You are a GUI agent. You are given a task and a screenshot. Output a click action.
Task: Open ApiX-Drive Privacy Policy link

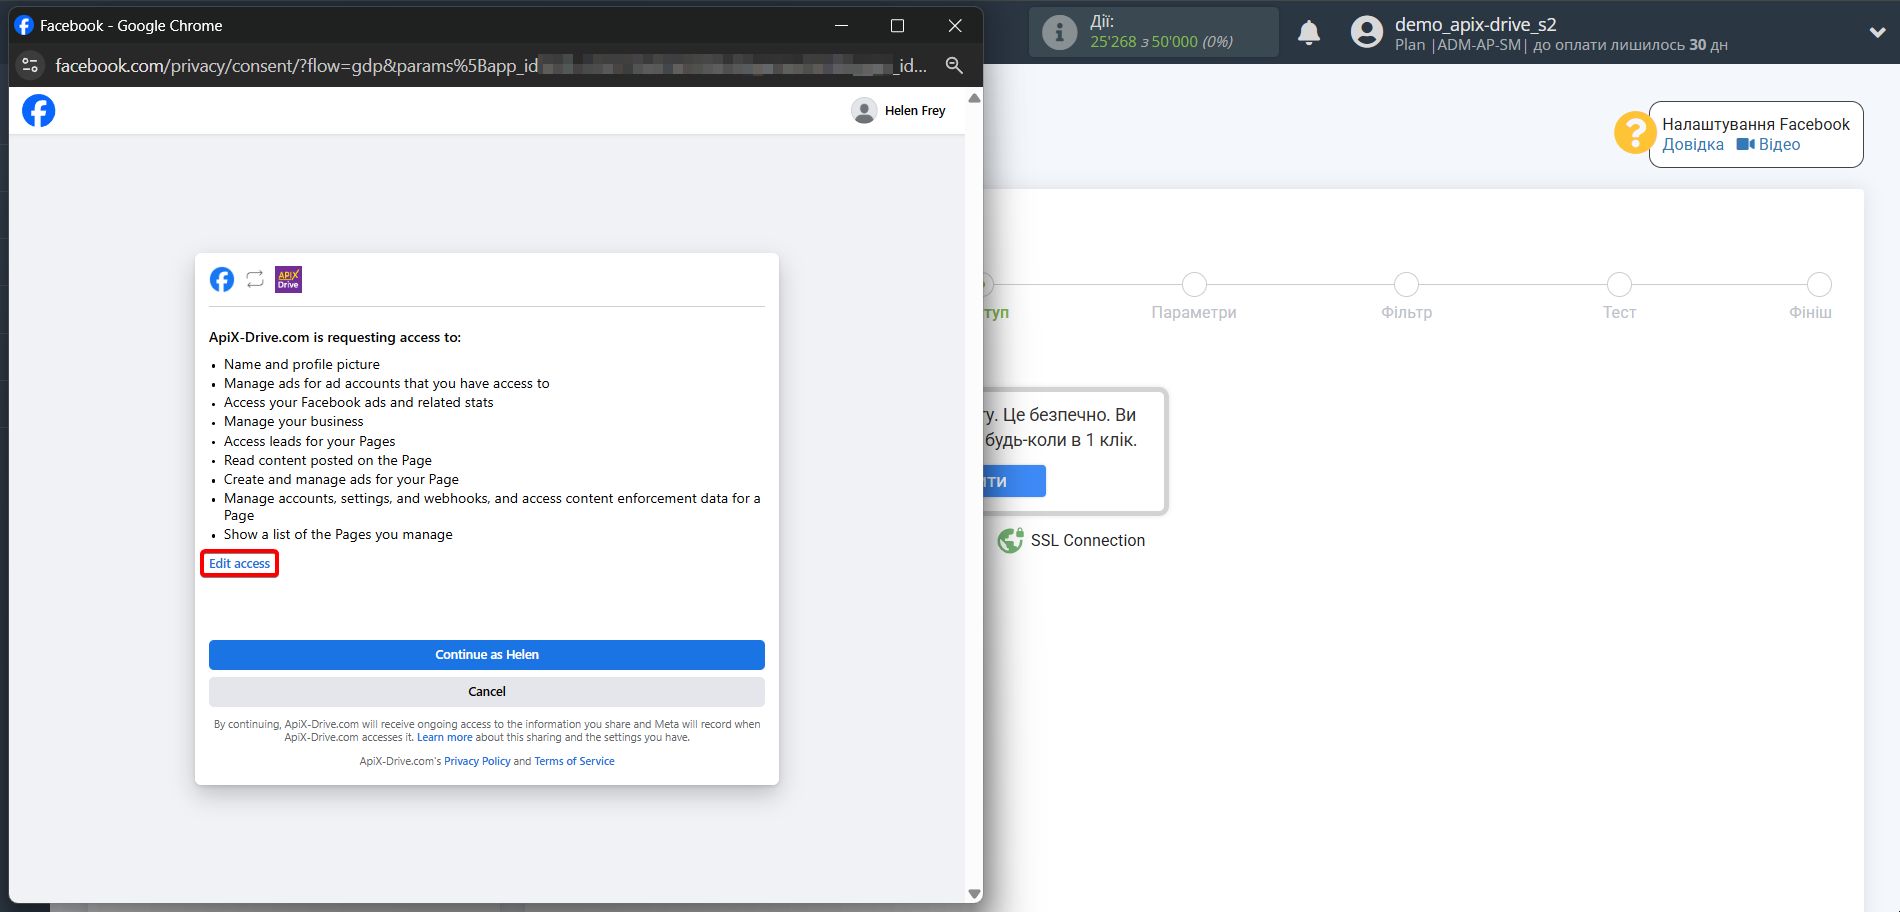click(x=477, y=762)
